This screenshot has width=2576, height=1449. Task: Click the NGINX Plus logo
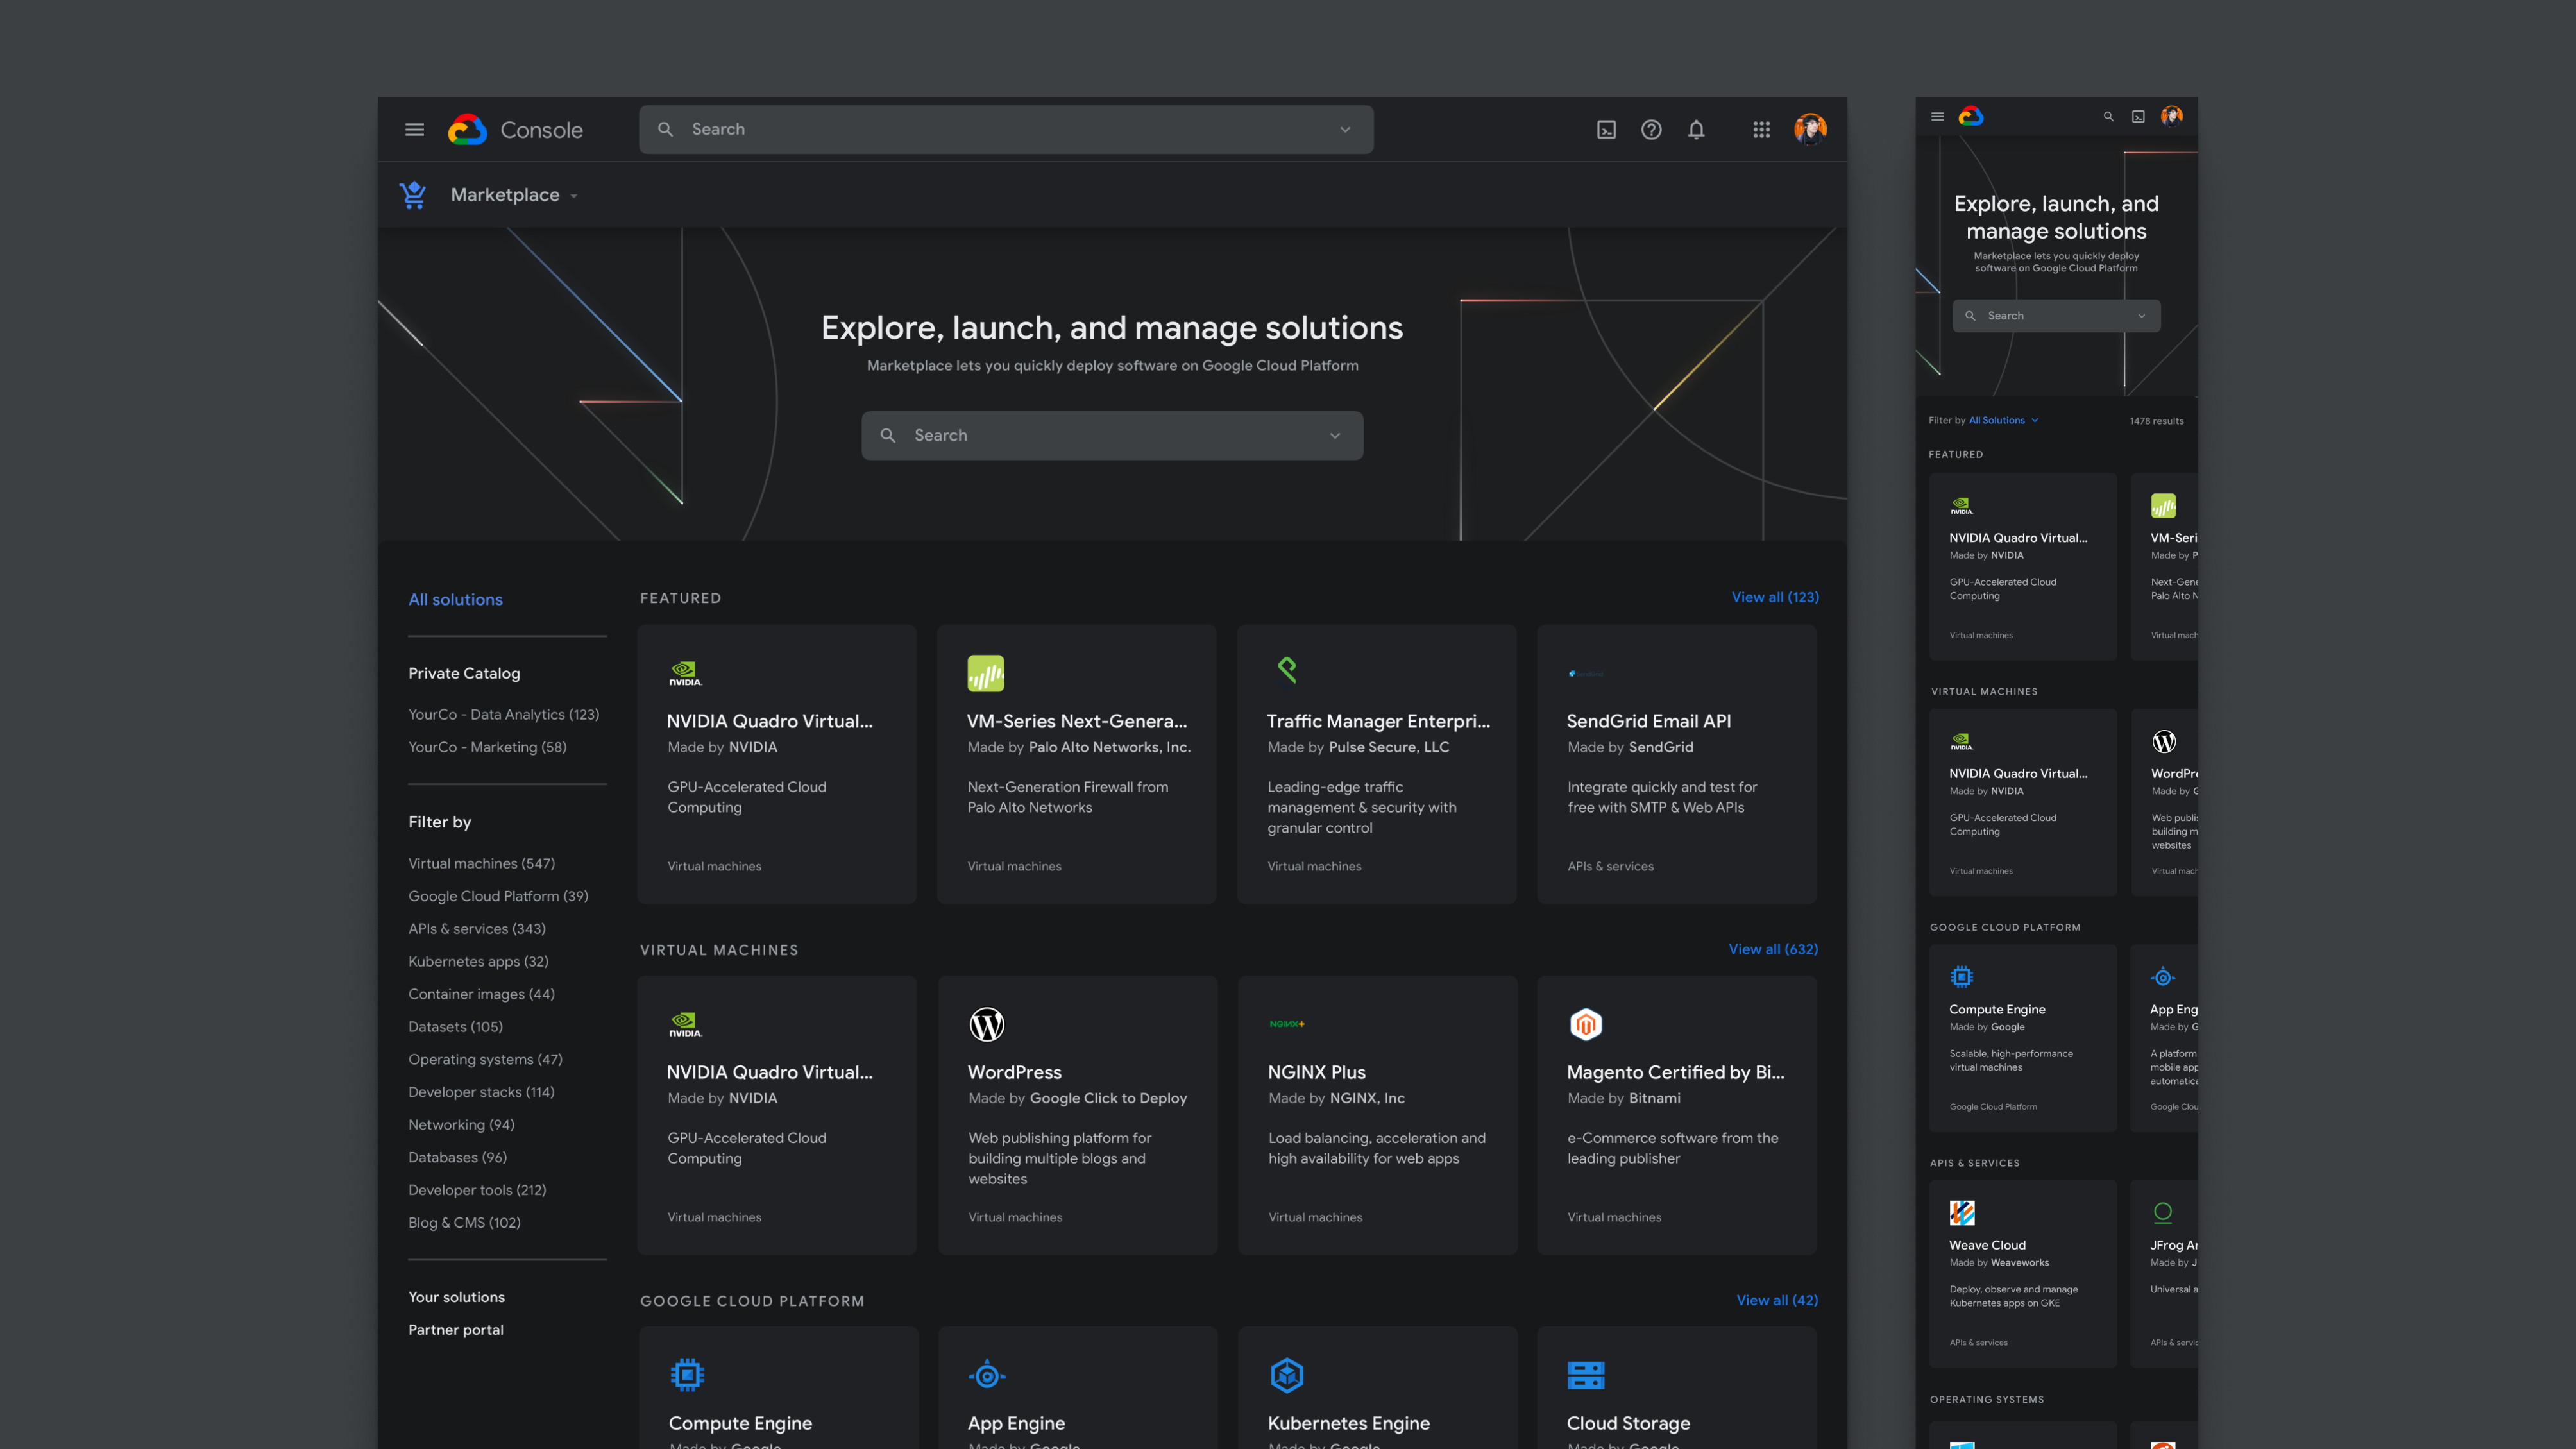[x=1286, y=1023]
